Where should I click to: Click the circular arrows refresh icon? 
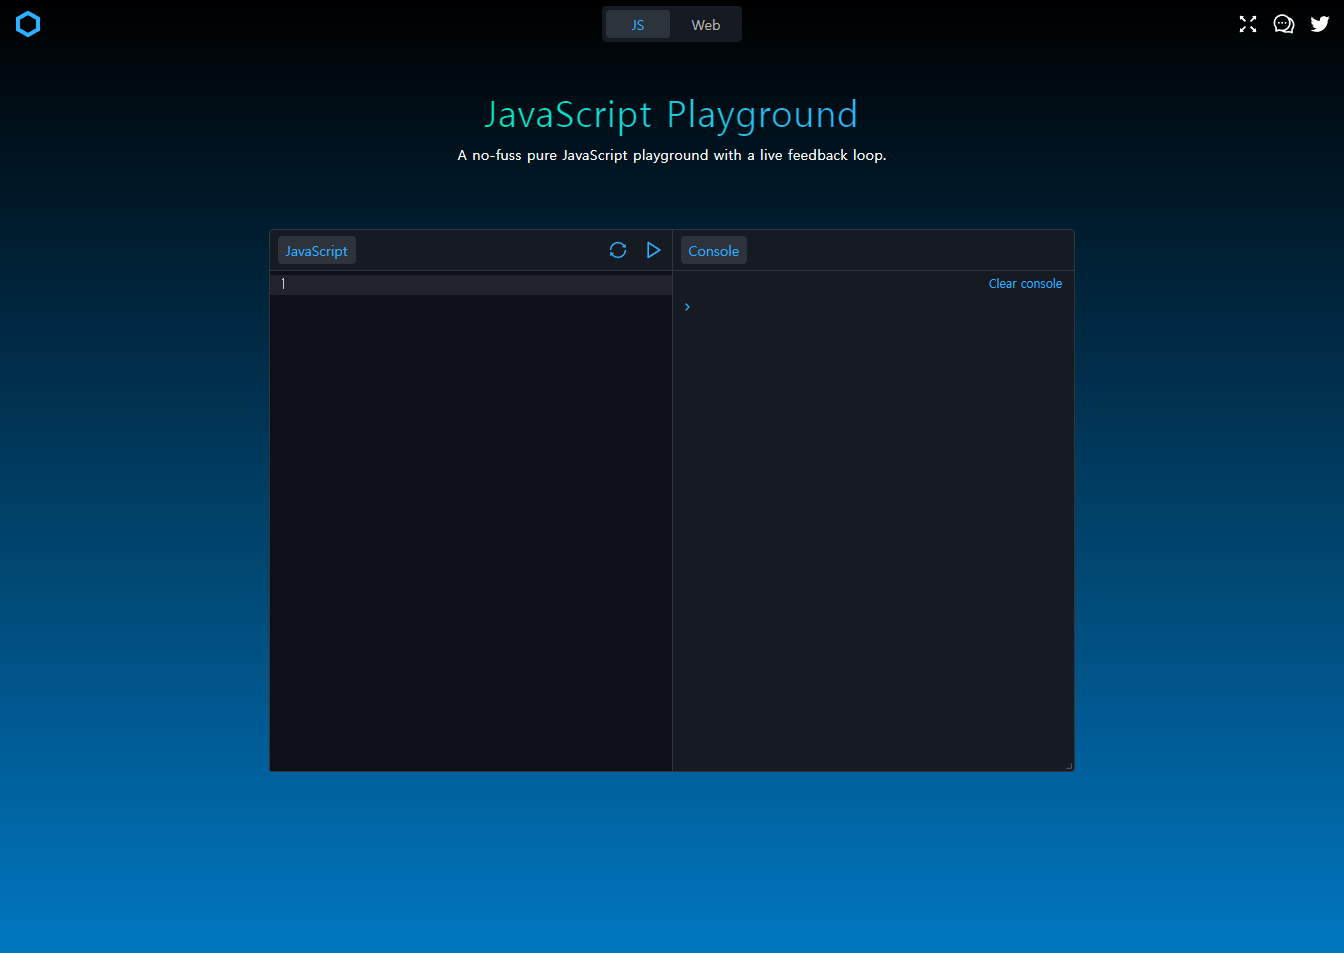(618, 250)
